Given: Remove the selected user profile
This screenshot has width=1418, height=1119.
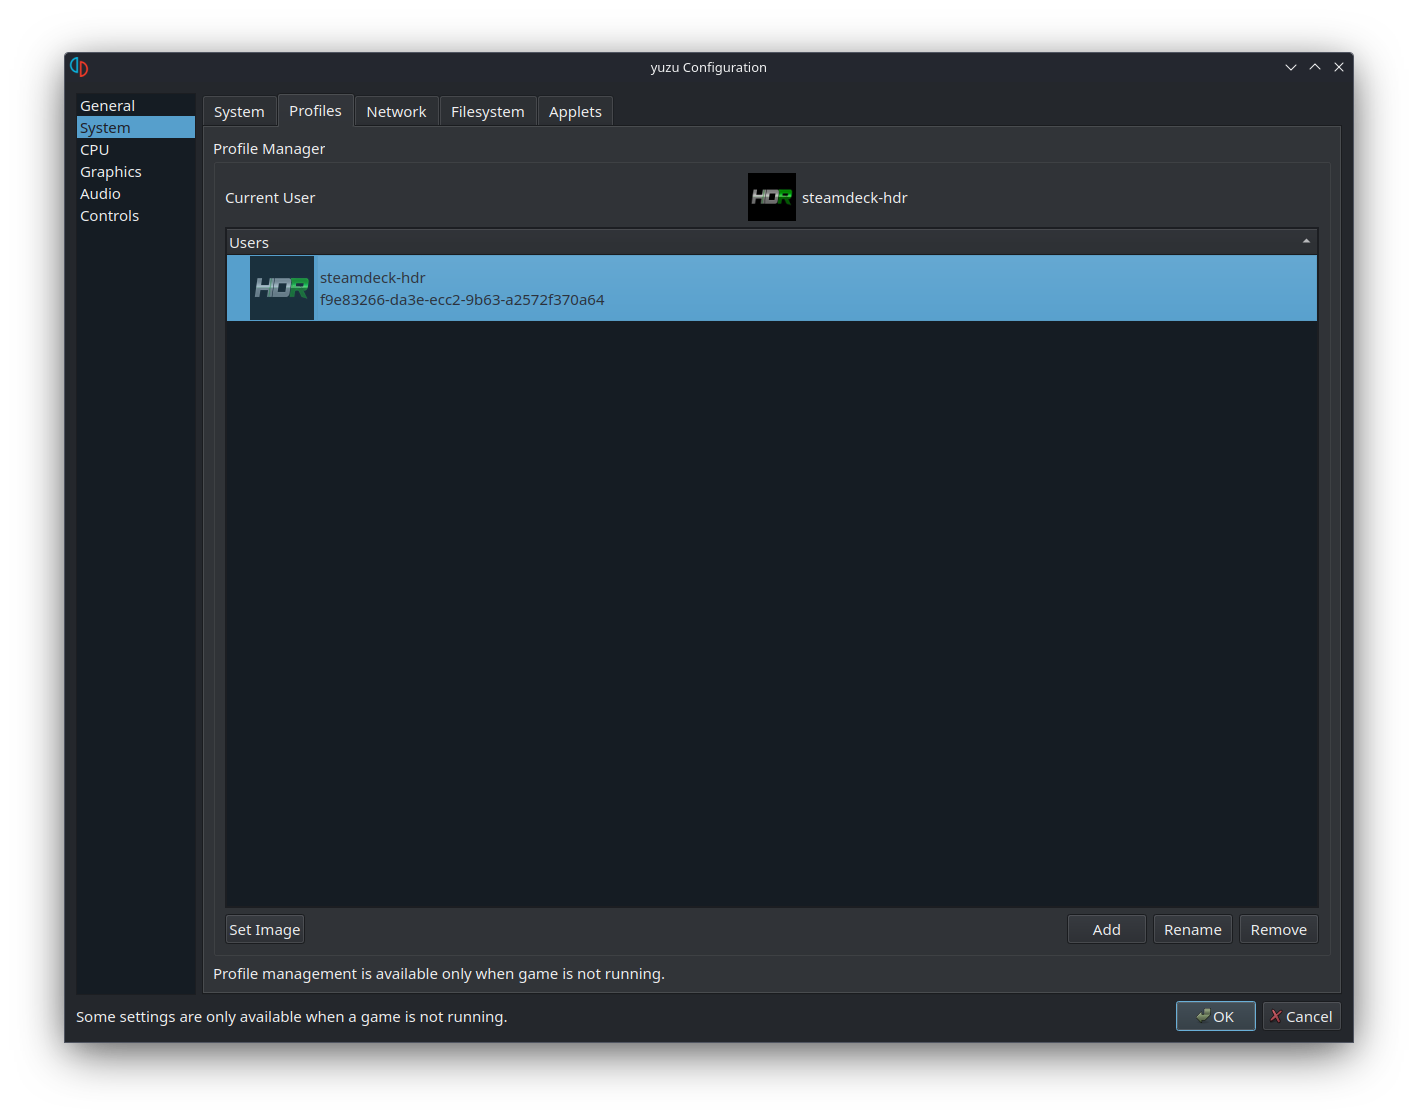Looking at the screenshot, I should (x=1279, y=929).
